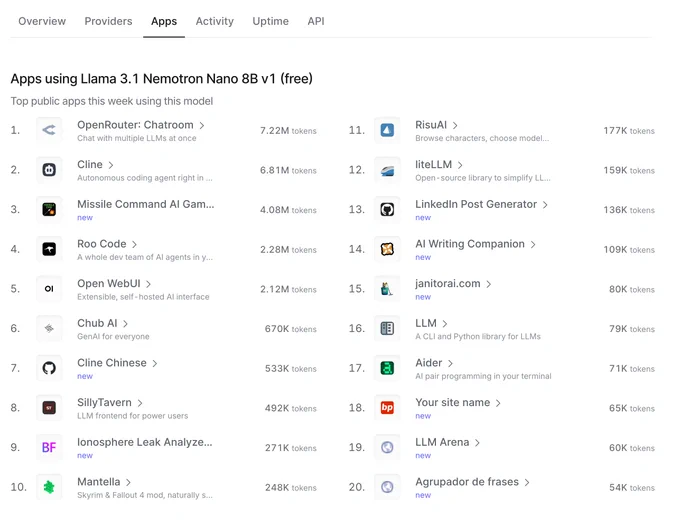Viewport: 680px width, 524px height.
Task: Click the 'new' badge under LLM Arena
Action: [423, 455]
